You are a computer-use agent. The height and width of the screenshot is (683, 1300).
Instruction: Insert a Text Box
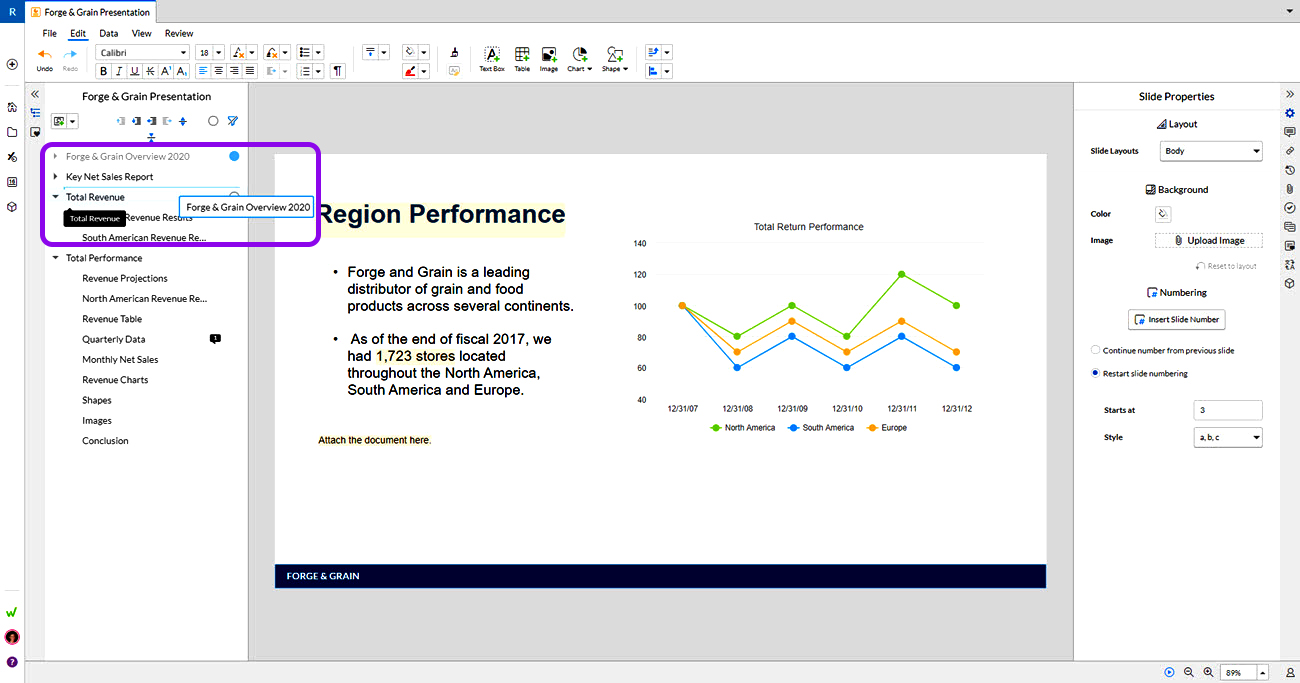tap(492, 59)
